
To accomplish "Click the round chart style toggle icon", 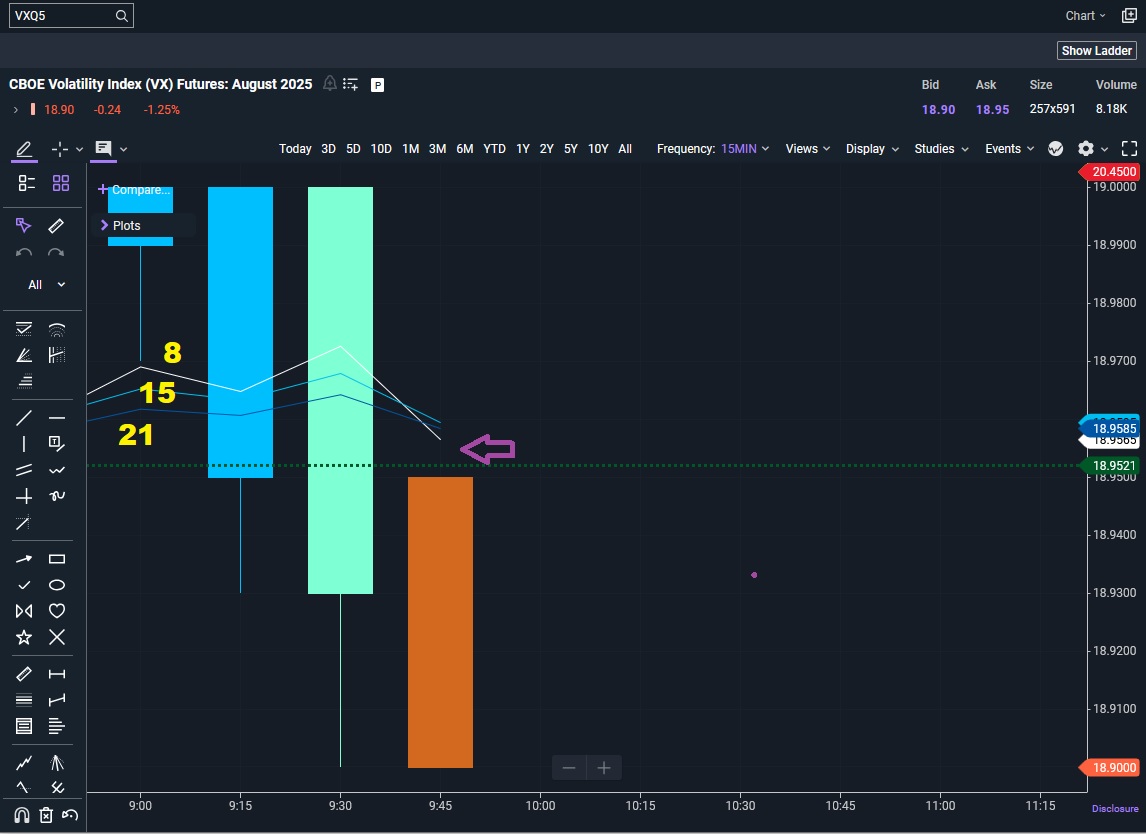I will pos(1055,148).
